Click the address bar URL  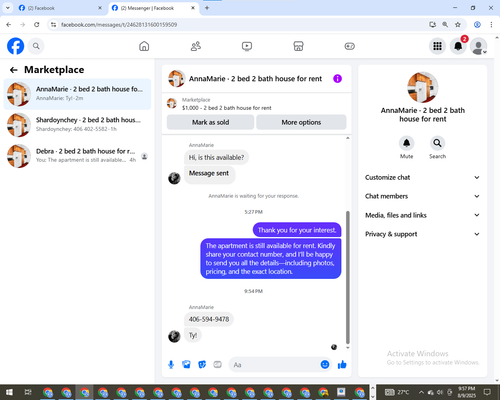[119, 25]
